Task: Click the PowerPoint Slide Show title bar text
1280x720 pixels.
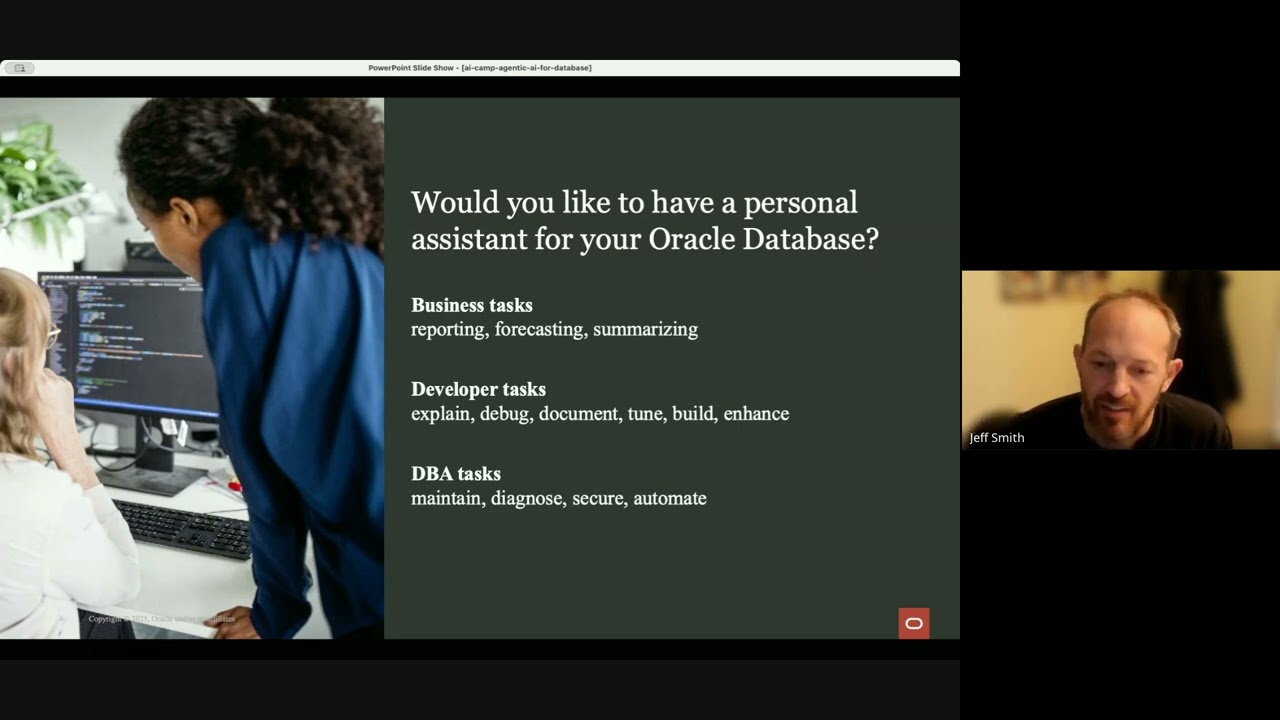Action: pyautogui.click(x=480, y=68)
